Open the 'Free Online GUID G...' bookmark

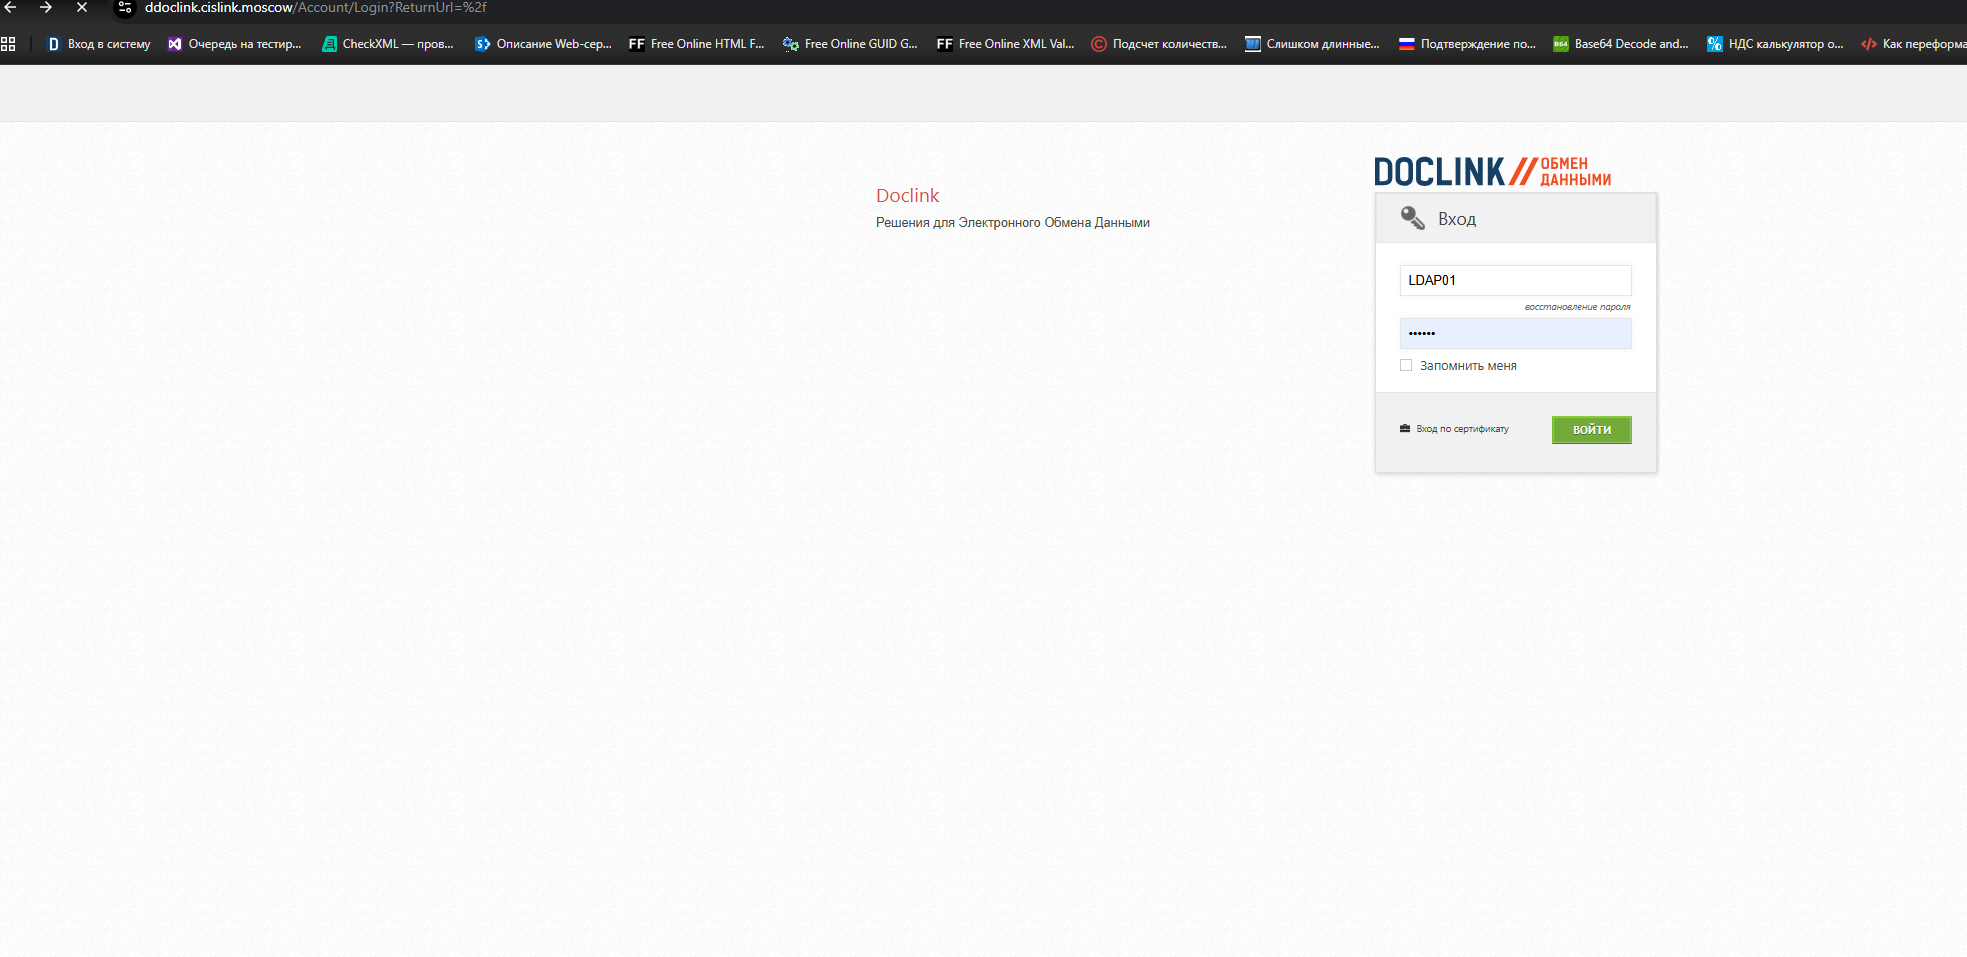point(851,44)
